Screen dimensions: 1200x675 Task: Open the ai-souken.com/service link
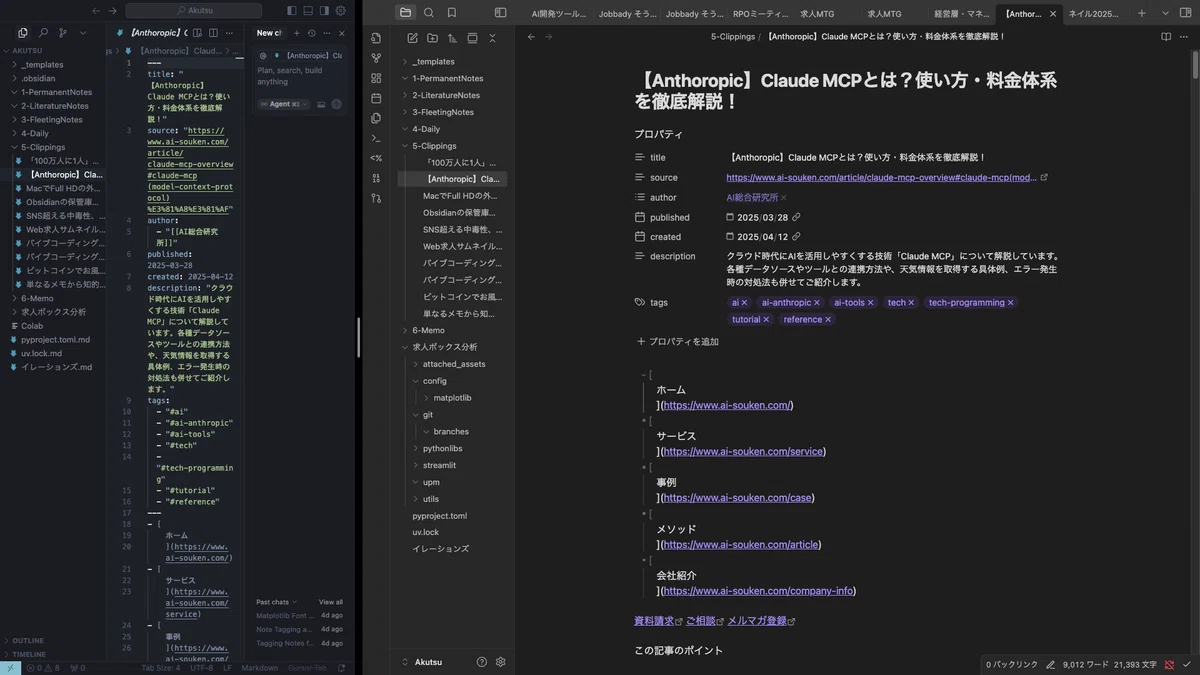coord(744,451)
